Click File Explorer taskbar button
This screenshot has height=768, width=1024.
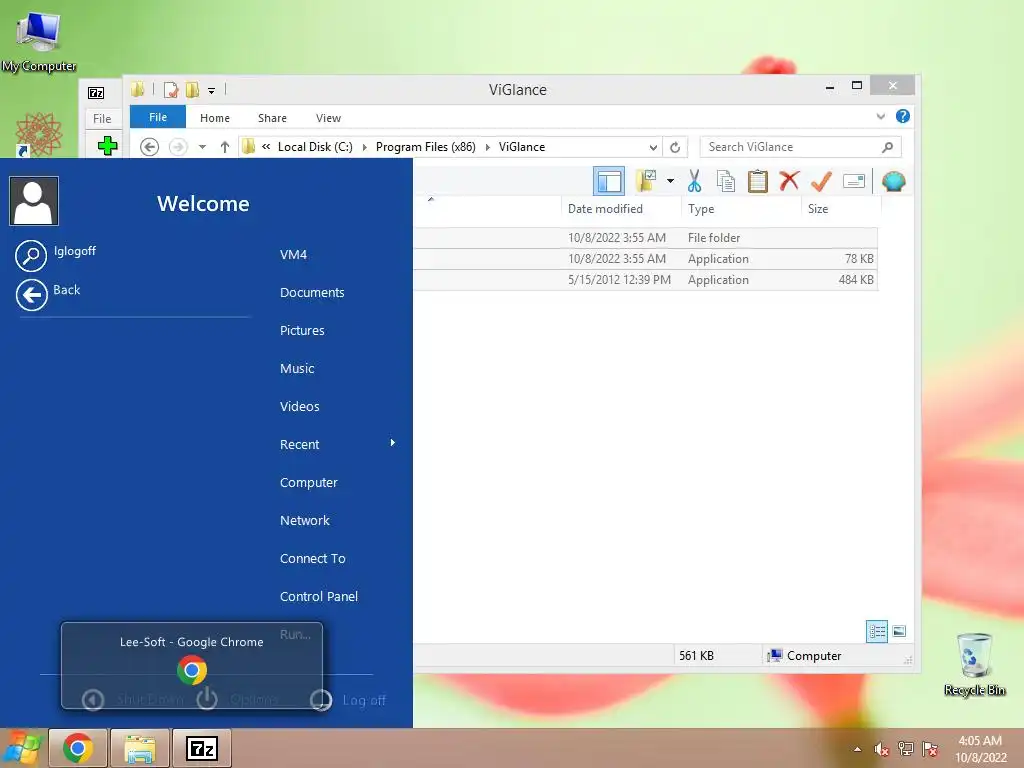point(140,748)
